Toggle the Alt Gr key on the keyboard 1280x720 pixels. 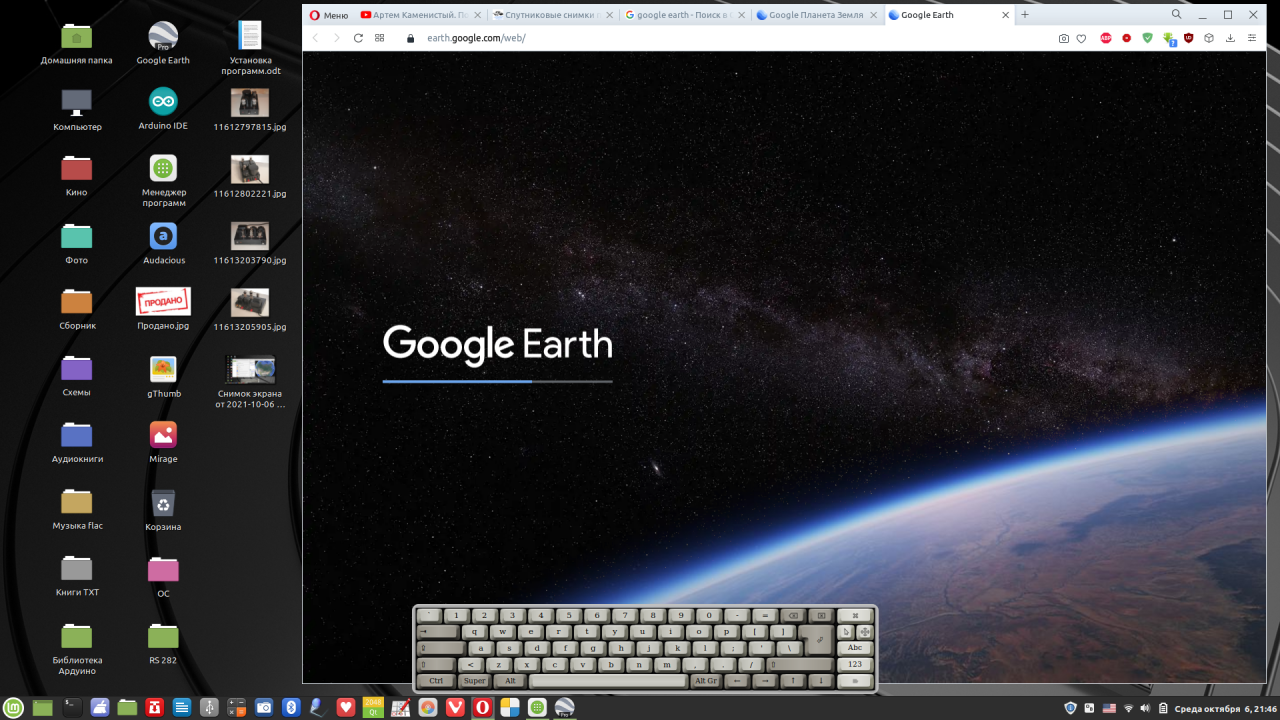(x=705, y=681)
